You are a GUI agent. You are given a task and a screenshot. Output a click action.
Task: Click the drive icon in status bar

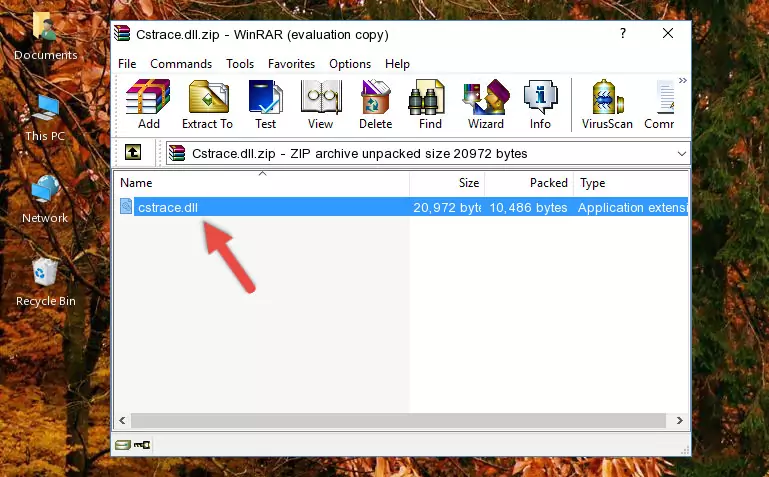point(123,445)
